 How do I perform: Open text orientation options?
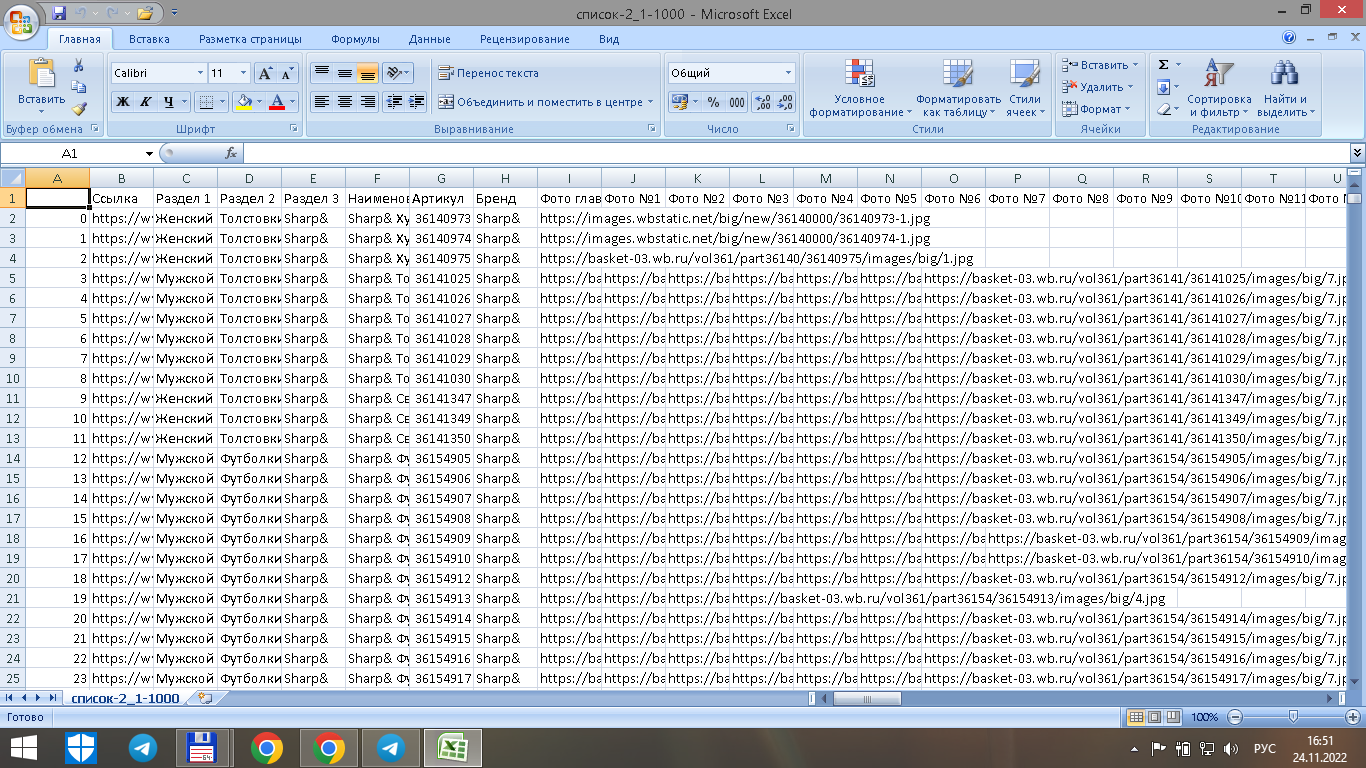[397, 73]
